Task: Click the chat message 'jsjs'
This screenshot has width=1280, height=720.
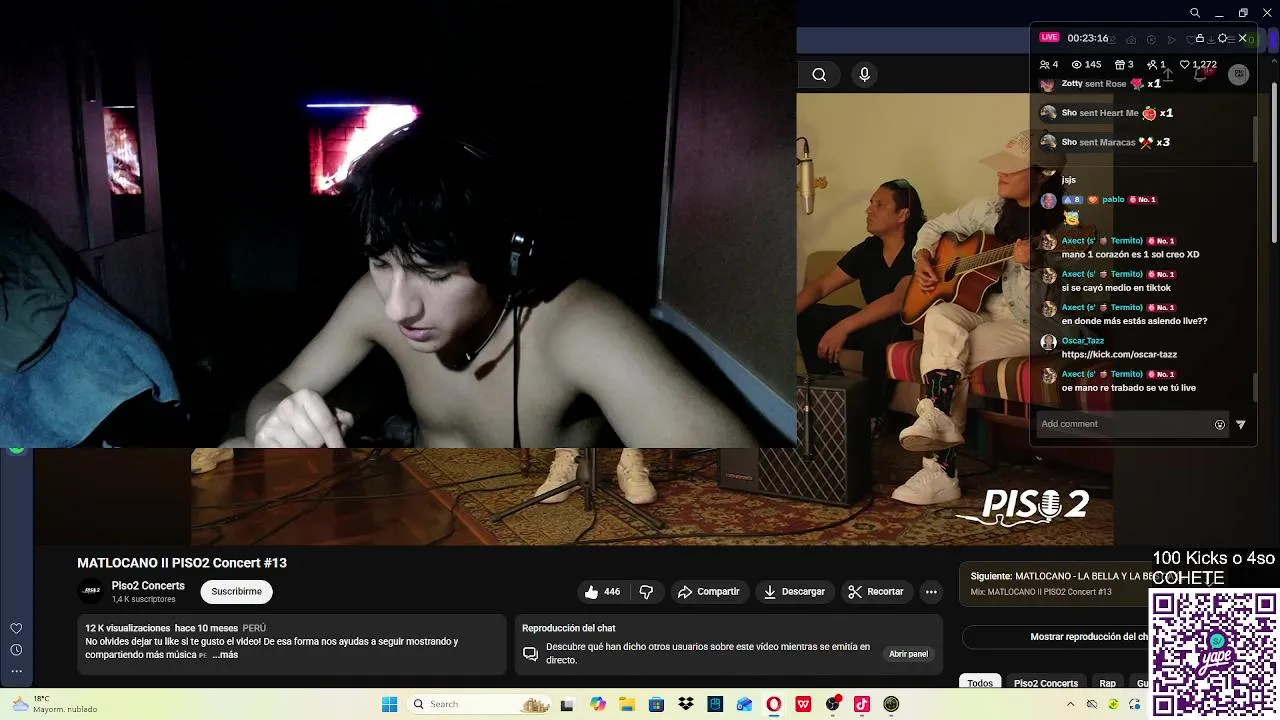Action: (1068, 180)
